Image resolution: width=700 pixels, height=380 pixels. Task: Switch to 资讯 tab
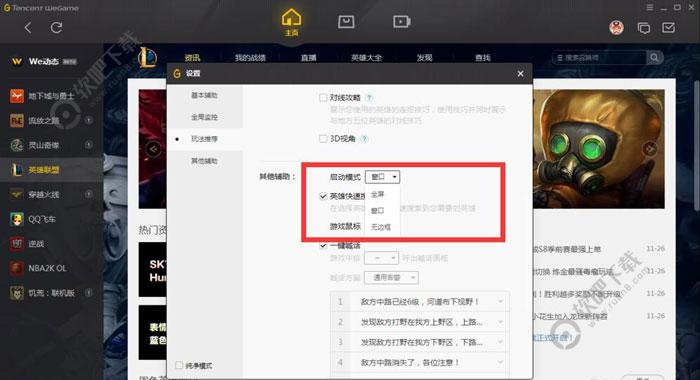click(193, 58)
